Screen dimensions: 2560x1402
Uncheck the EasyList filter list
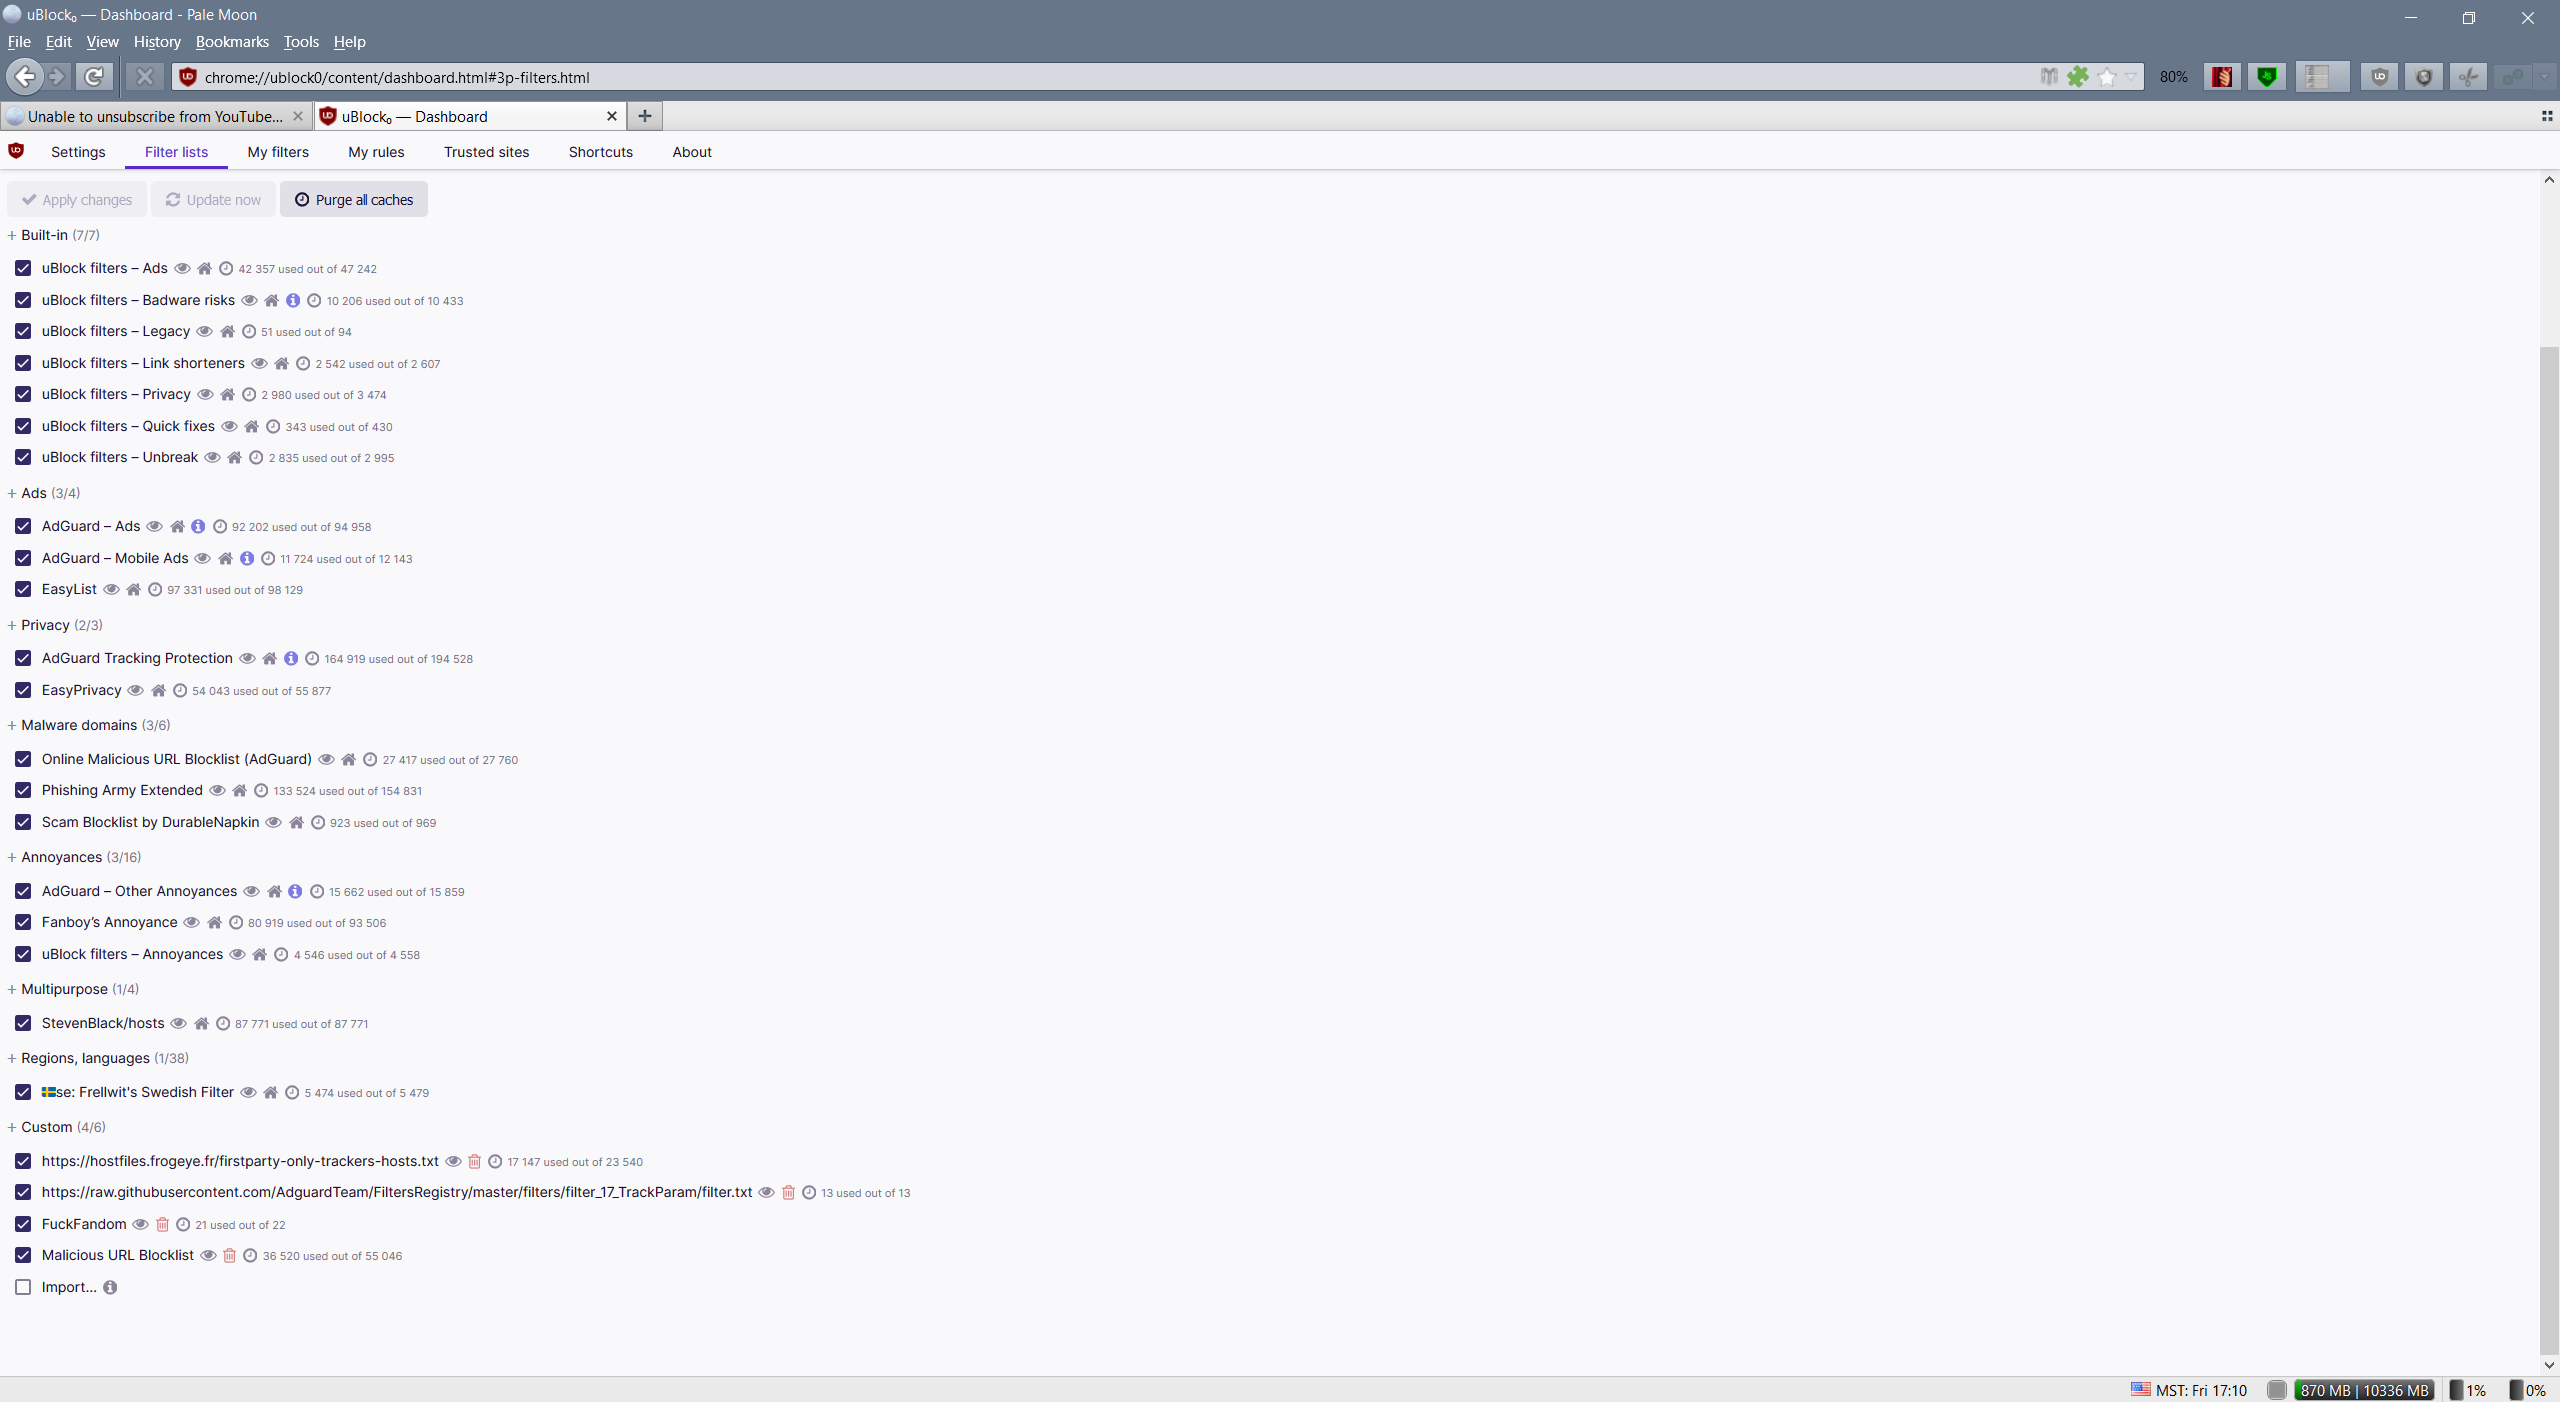tap(23, 590)
